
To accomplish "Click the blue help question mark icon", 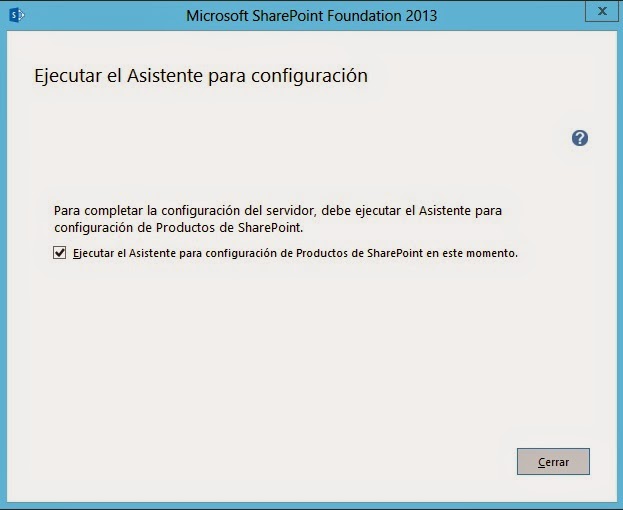I will pos(580,138).
